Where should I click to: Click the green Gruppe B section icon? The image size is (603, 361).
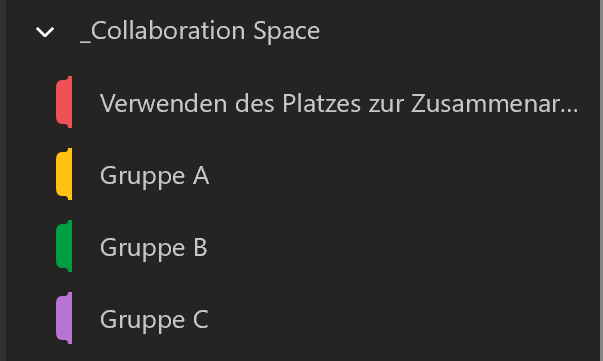click(x=64, y=246)
